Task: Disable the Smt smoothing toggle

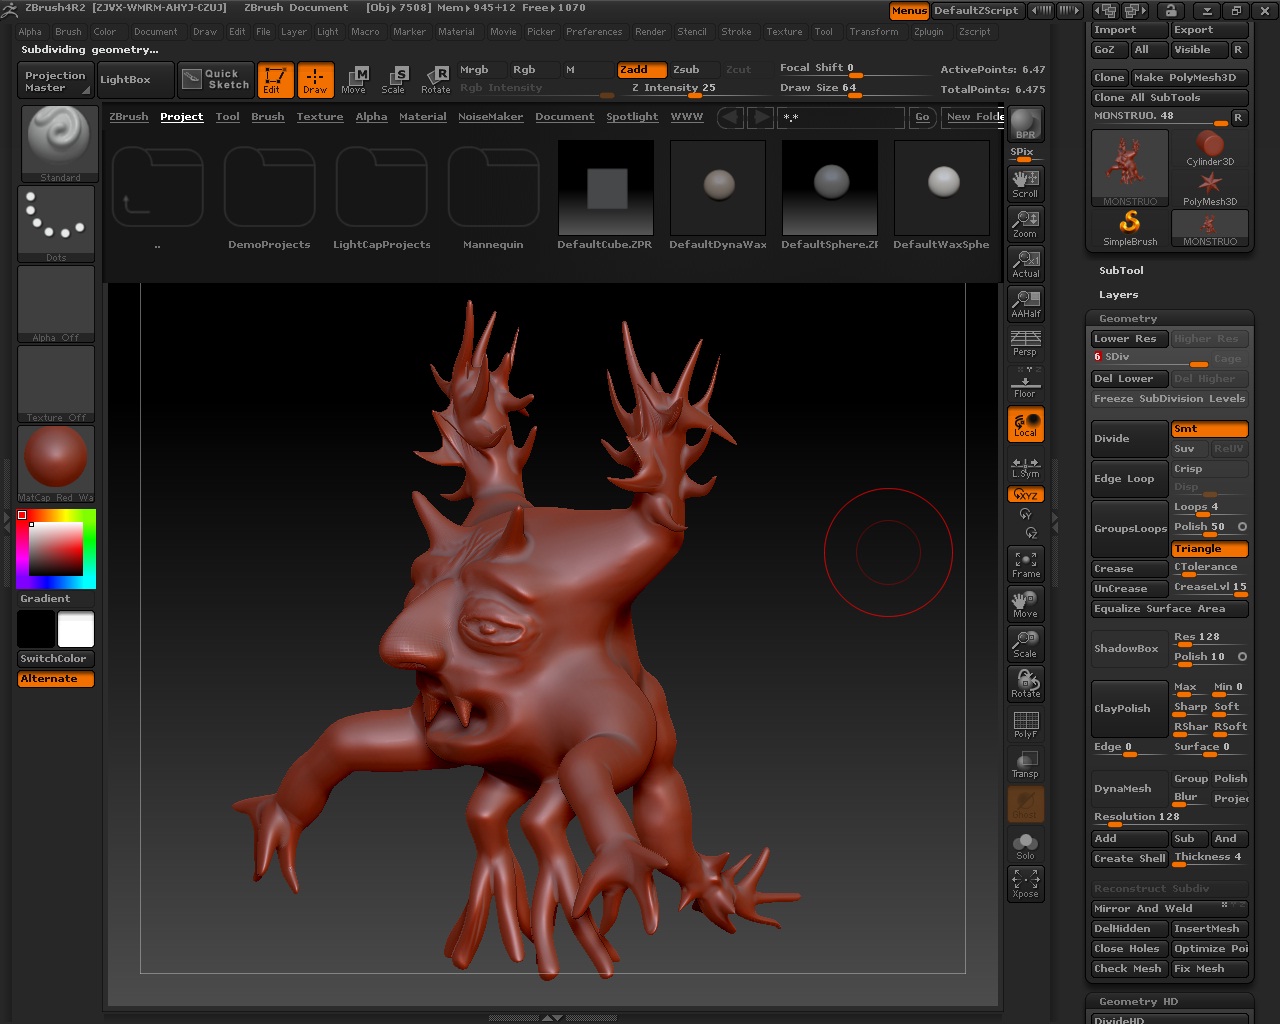Action: (x=1209, y=429)
